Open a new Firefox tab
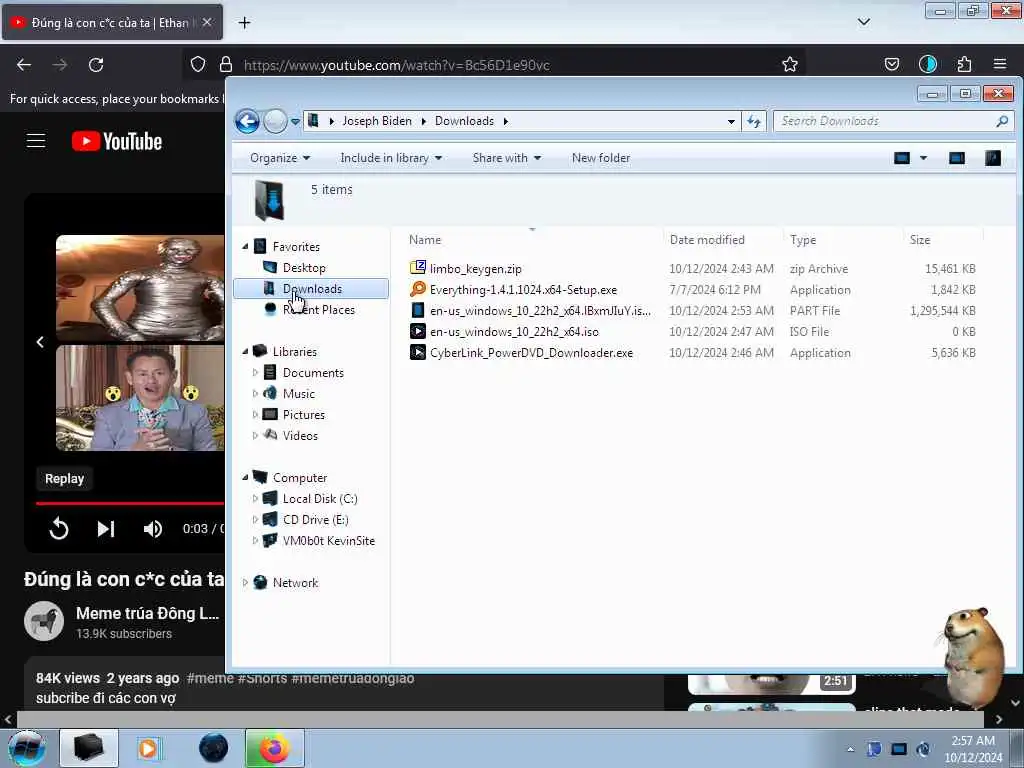 point(244,23)
